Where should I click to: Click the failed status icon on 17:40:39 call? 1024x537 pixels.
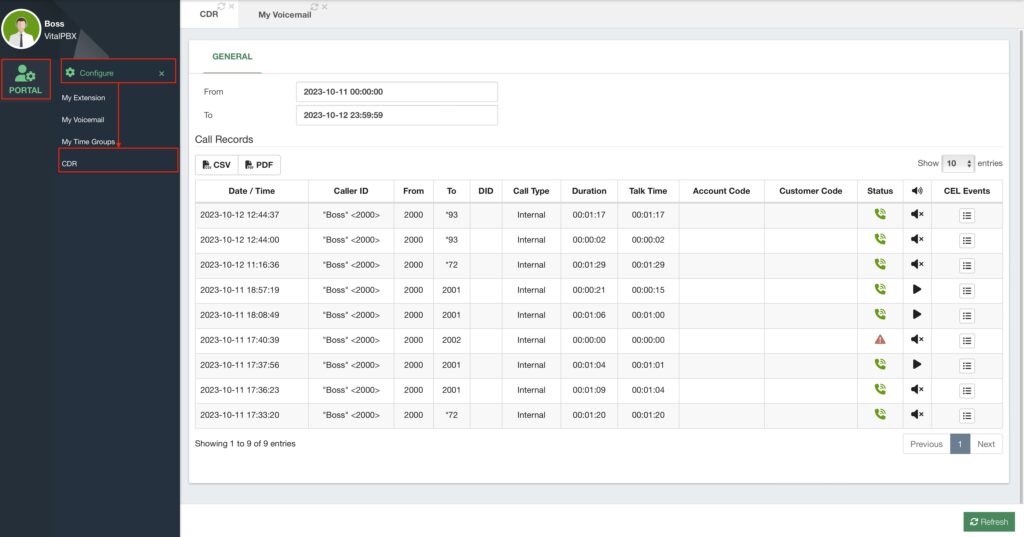[880, 340]
